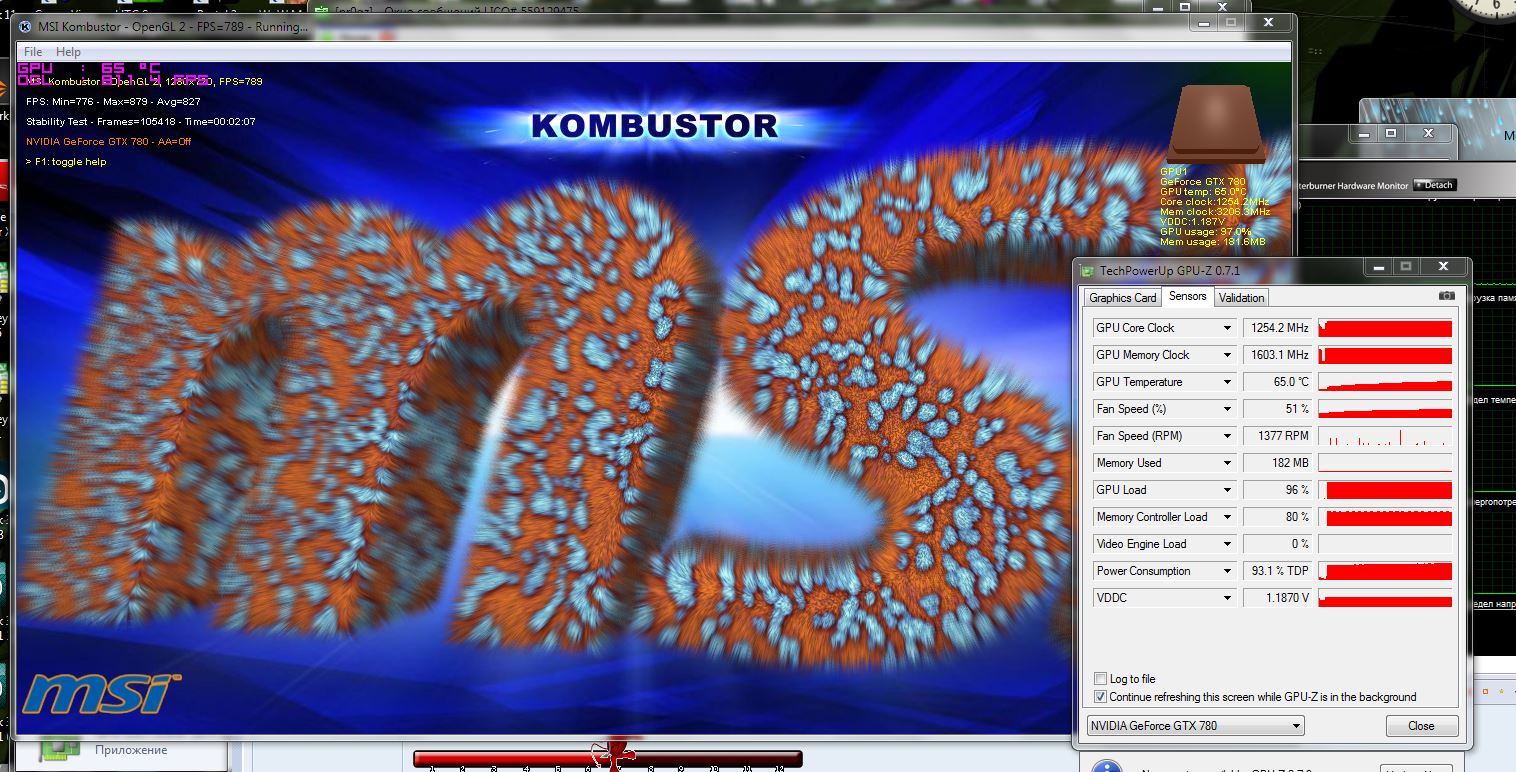Open the File menu in Kombustor
This screenshot has height=772, width=1516.
point(33,52)
